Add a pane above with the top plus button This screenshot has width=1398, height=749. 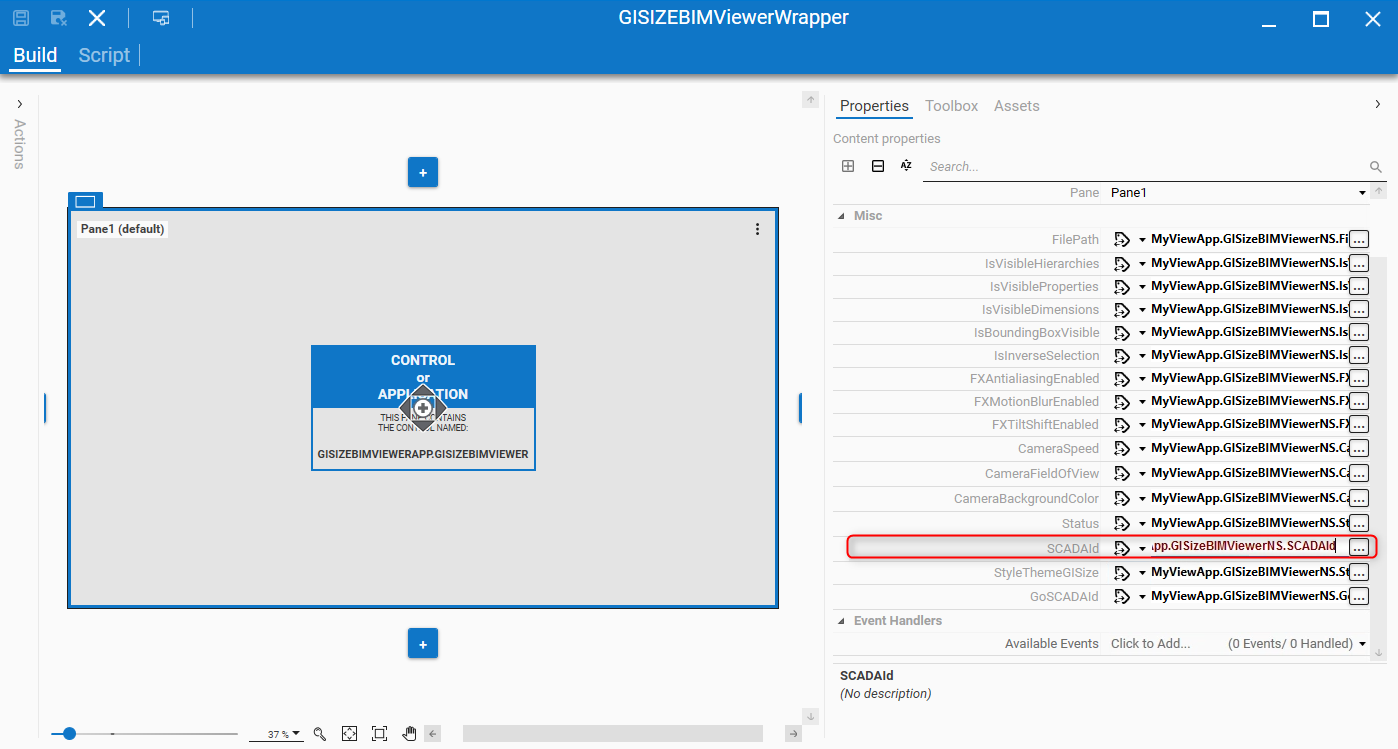[423, 172]
